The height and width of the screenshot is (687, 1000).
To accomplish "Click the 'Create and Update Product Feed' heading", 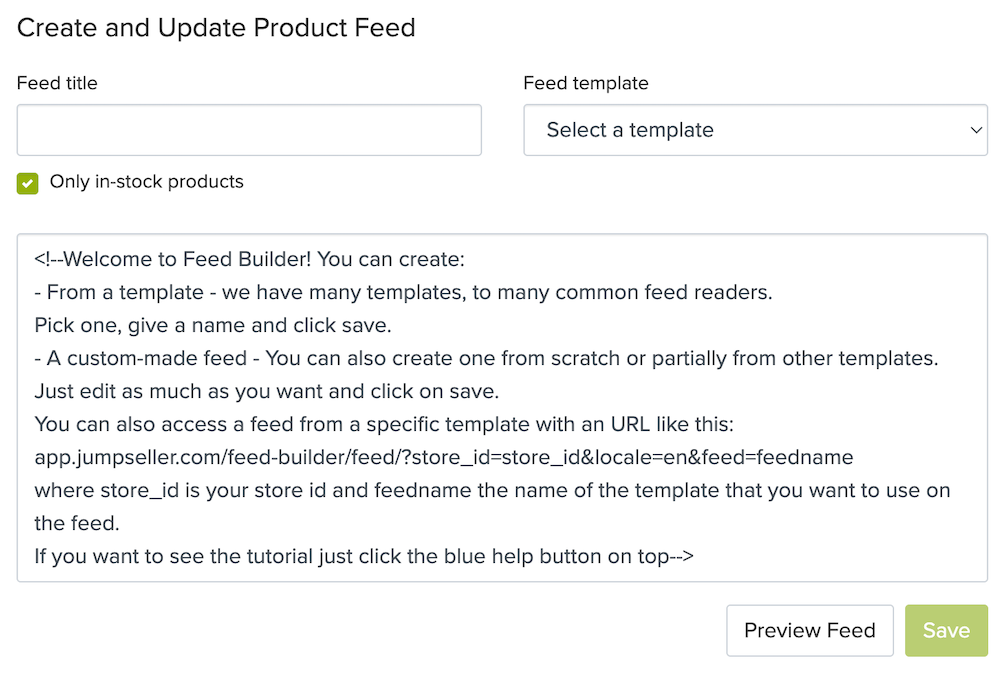I will click(216, 27).
